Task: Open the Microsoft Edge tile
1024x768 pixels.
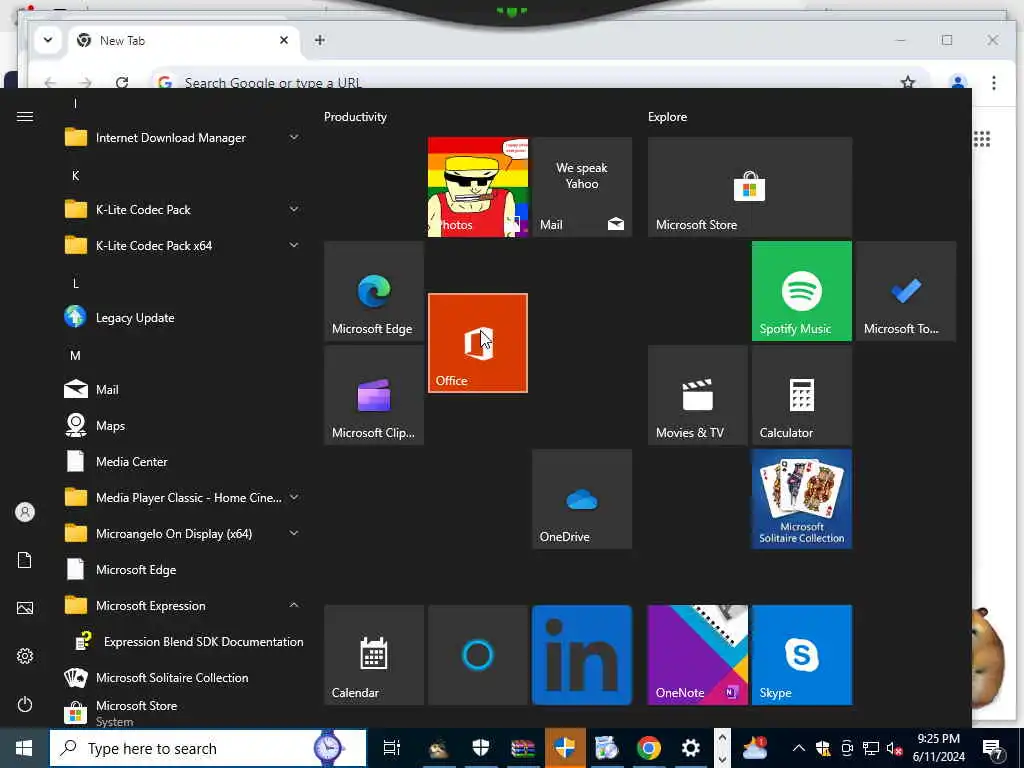Action: (x=374, y=291)
